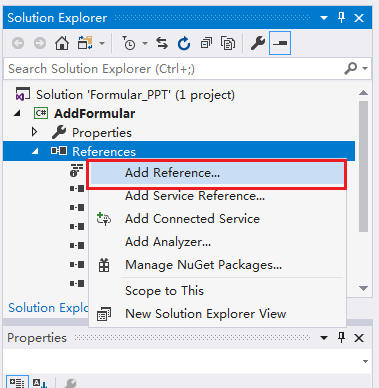This screenshot has height=388, width=379.
Task: Open project Properties via the wrench icon
Action: click(x=258, y=43)
